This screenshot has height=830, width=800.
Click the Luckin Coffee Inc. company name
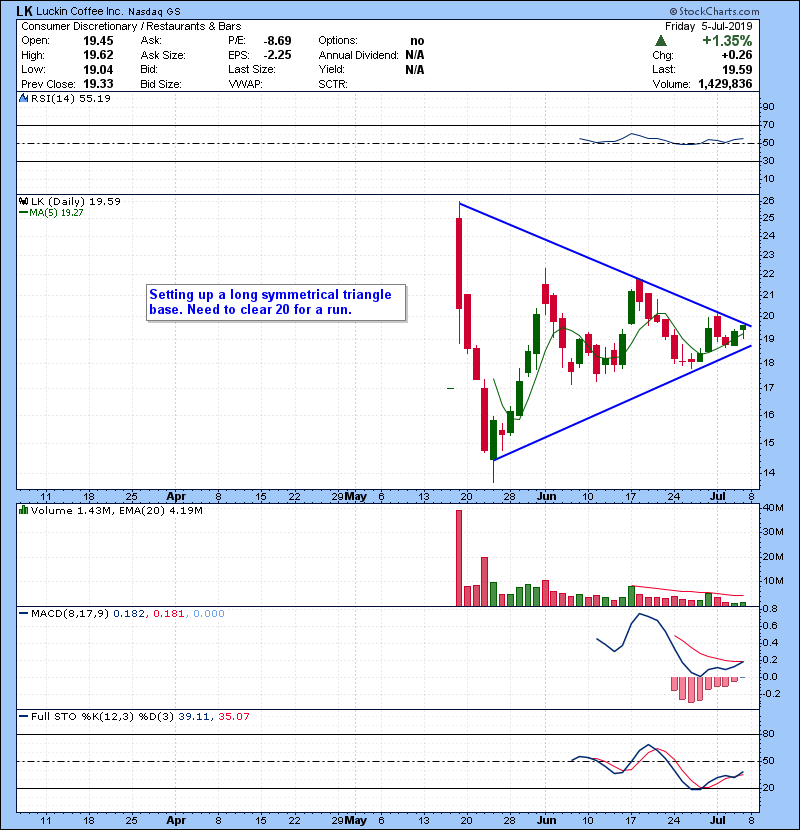point(79,11)
